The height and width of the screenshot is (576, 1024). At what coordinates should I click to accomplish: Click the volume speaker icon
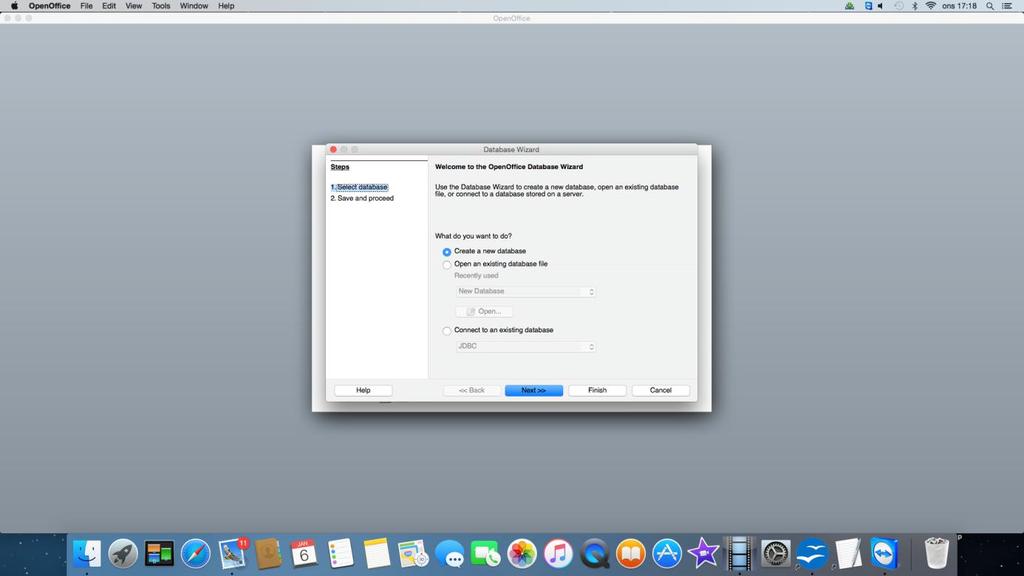pos(880,6)
